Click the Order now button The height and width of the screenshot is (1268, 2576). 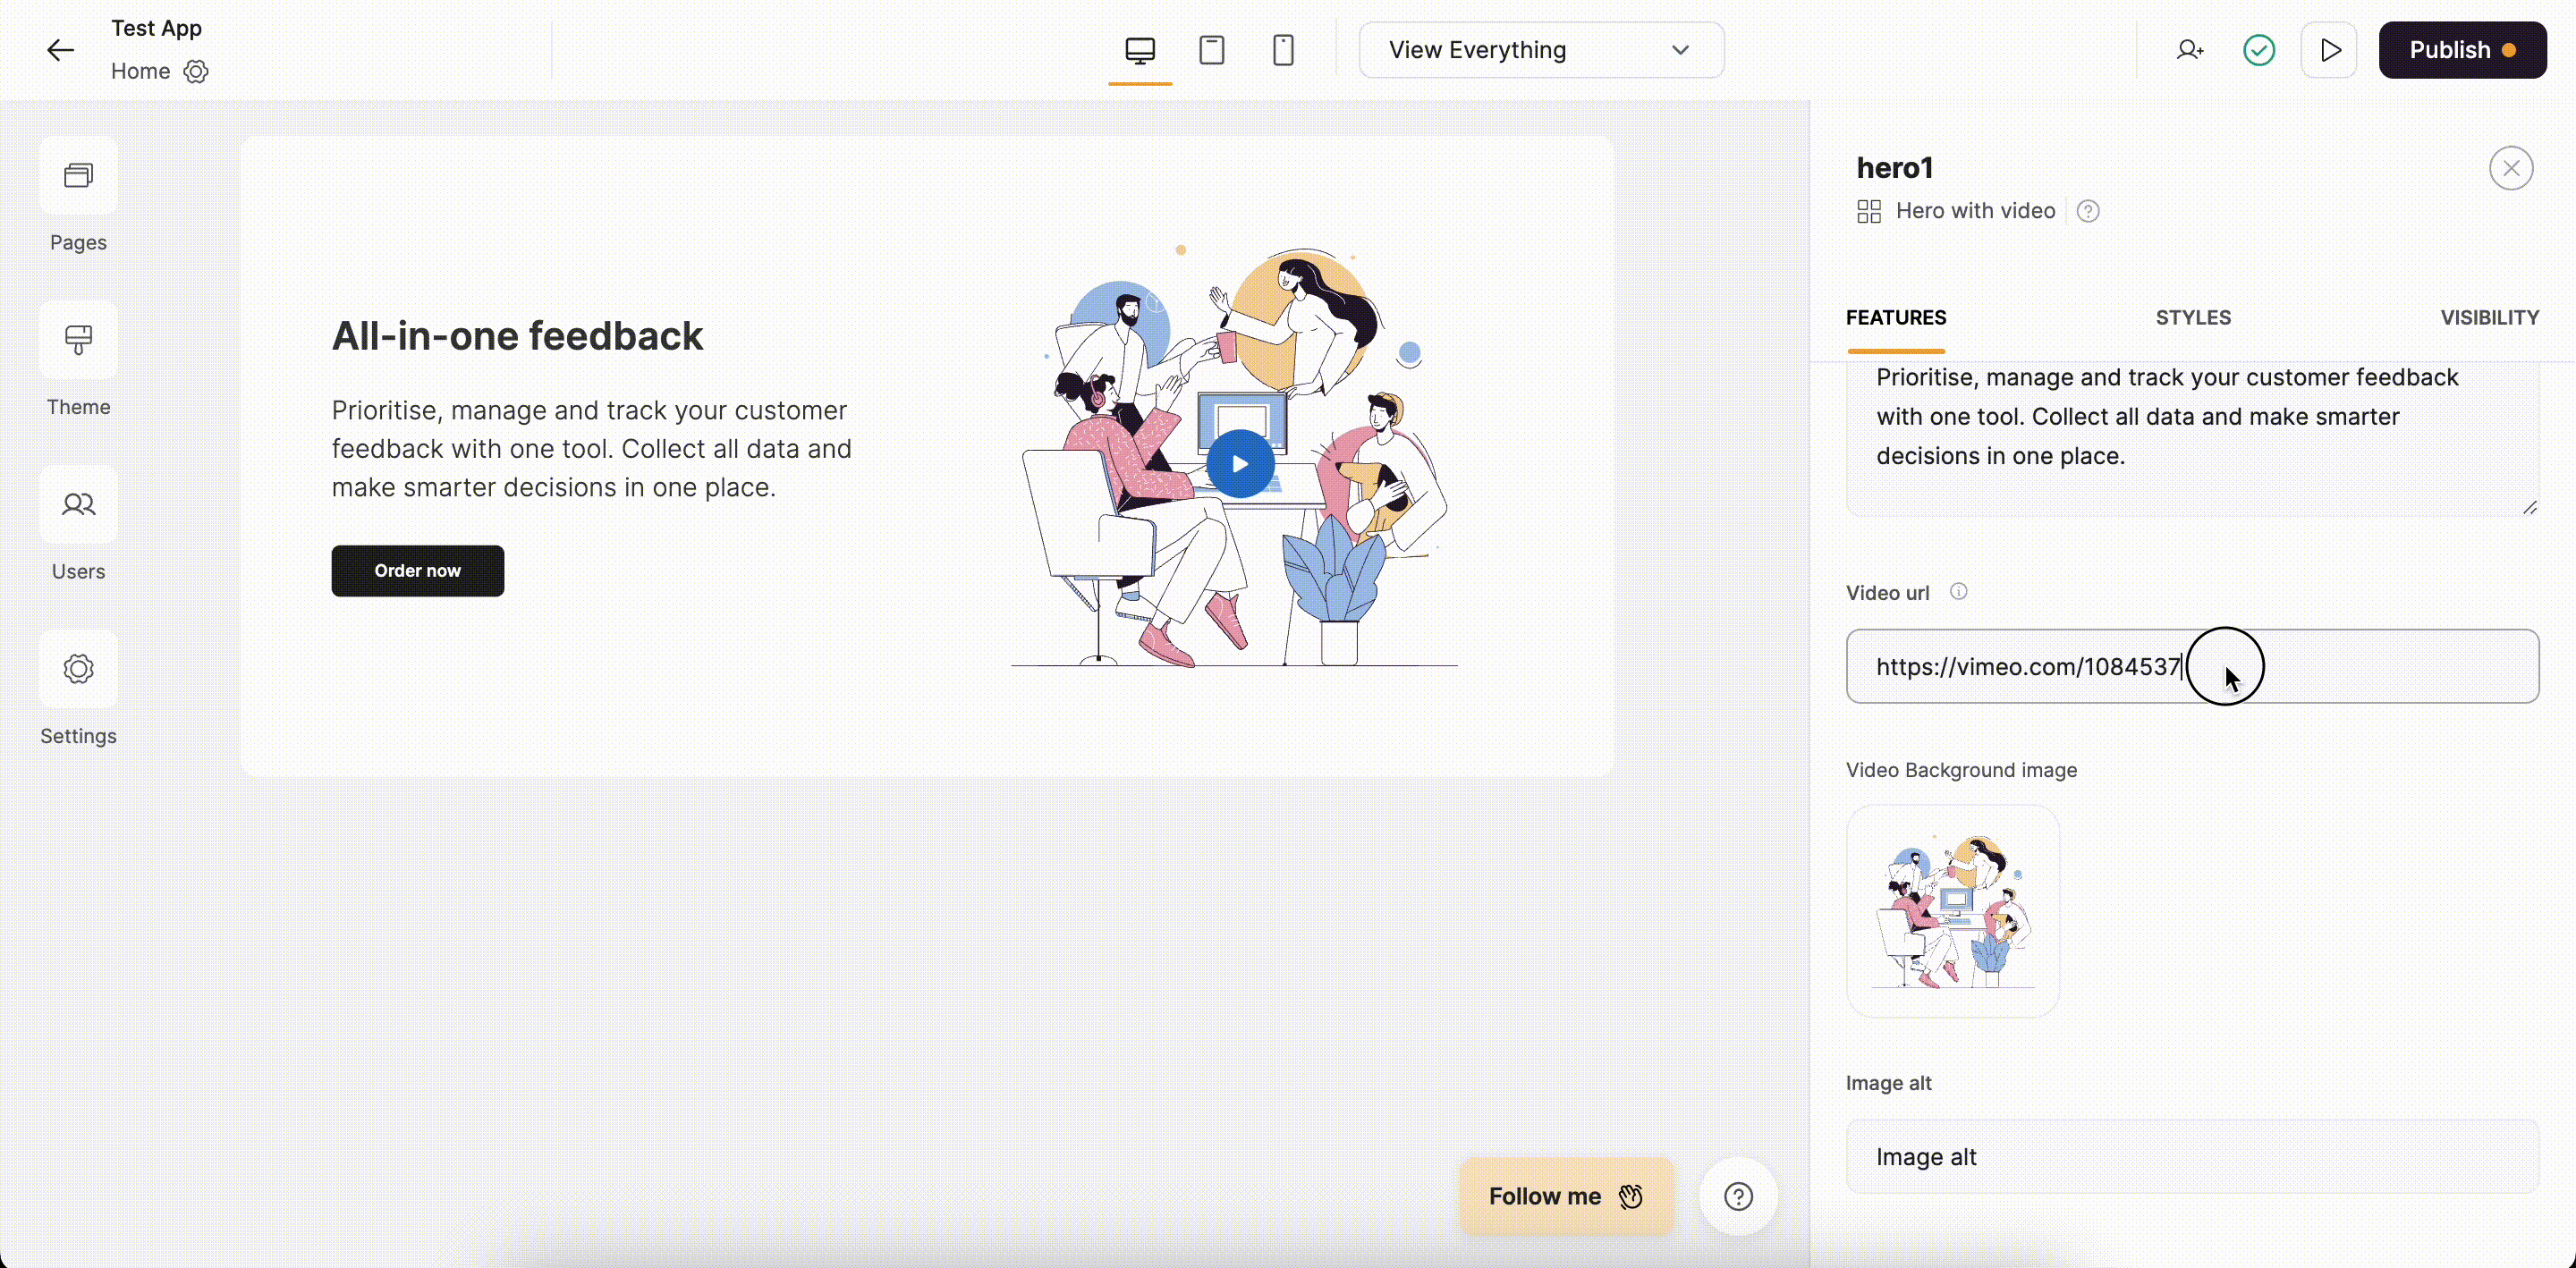pyautogui.click(x=417, y=570)
